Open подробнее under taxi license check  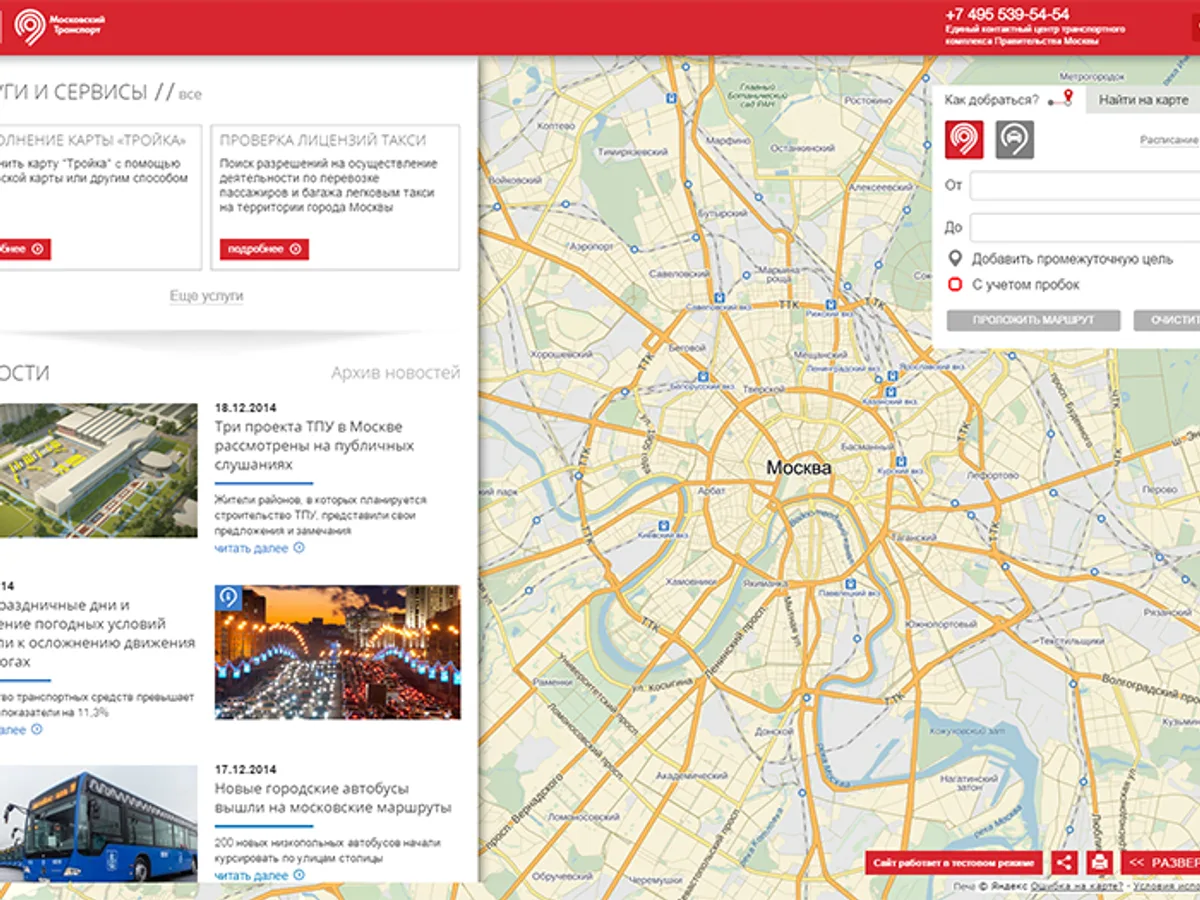coord(264,249)
